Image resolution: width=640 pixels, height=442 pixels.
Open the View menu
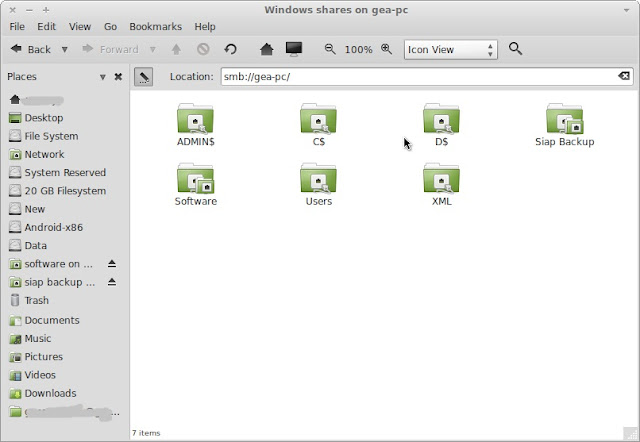pyautogui.click(x=80, y=27)
